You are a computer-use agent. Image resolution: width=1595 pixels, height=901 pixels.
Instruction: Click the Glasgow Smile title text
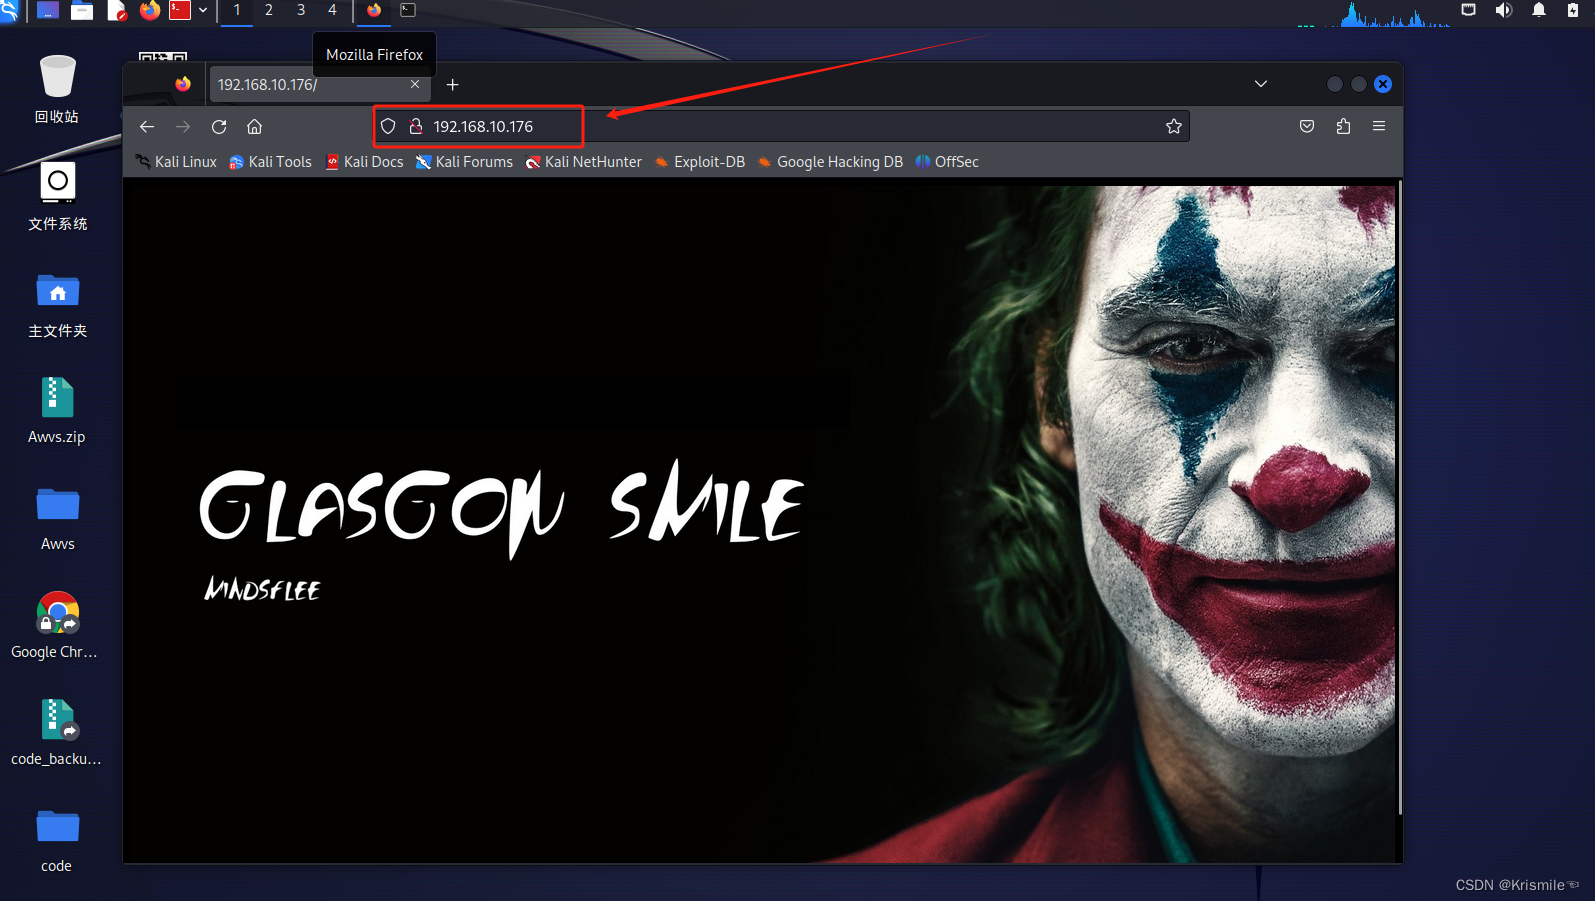point(501,508)
